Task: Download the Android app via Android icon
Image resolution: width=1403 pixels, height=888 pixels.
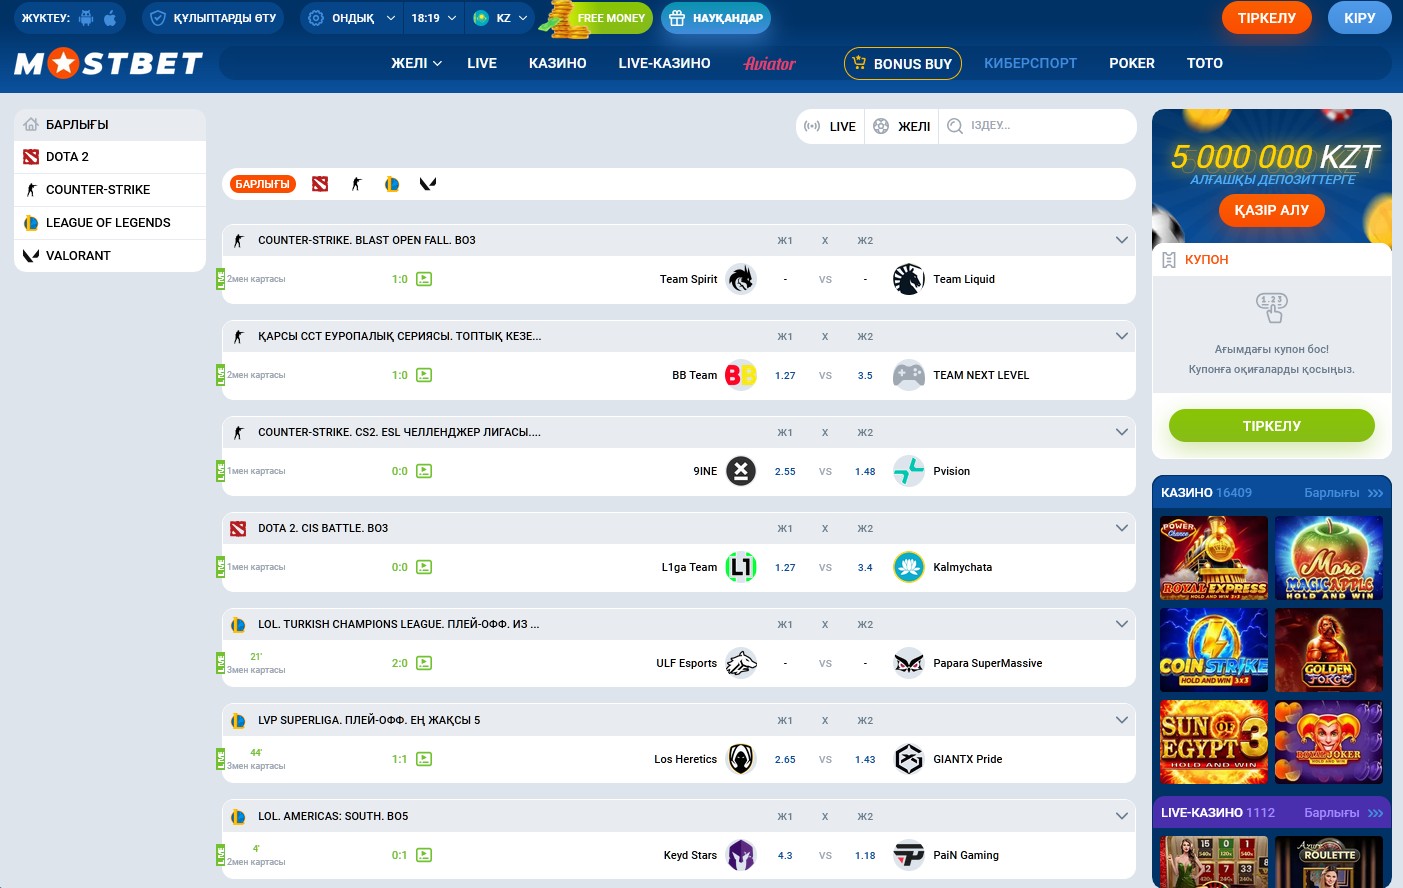Action: pyautogui.click(x=86, y=18)
